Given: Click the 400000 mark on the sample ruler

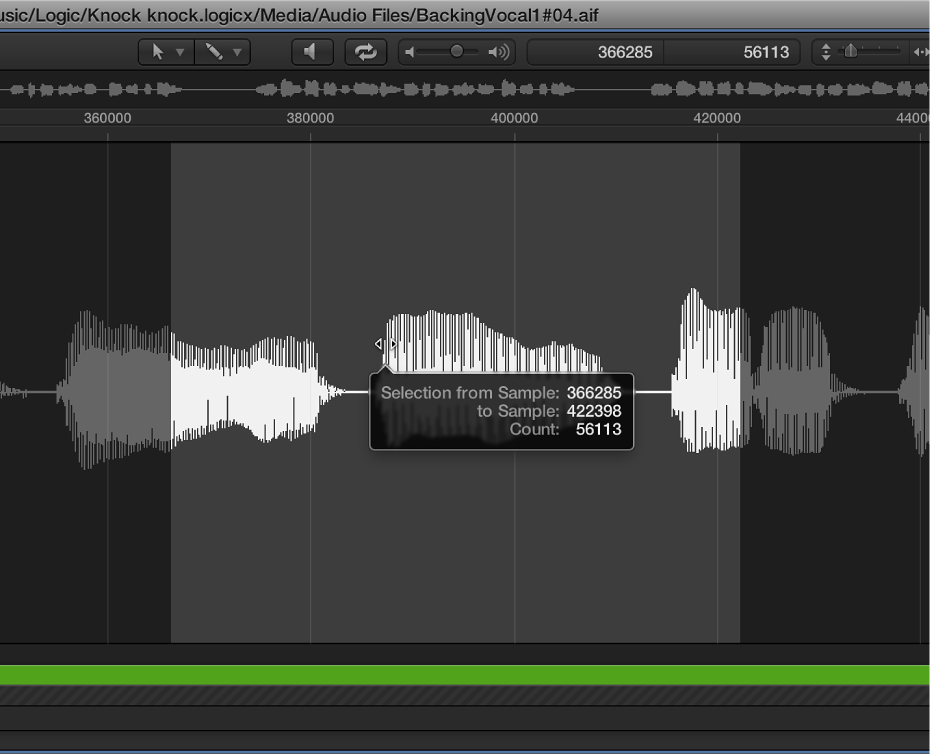Looking at the screenshot, I should 514,118.
